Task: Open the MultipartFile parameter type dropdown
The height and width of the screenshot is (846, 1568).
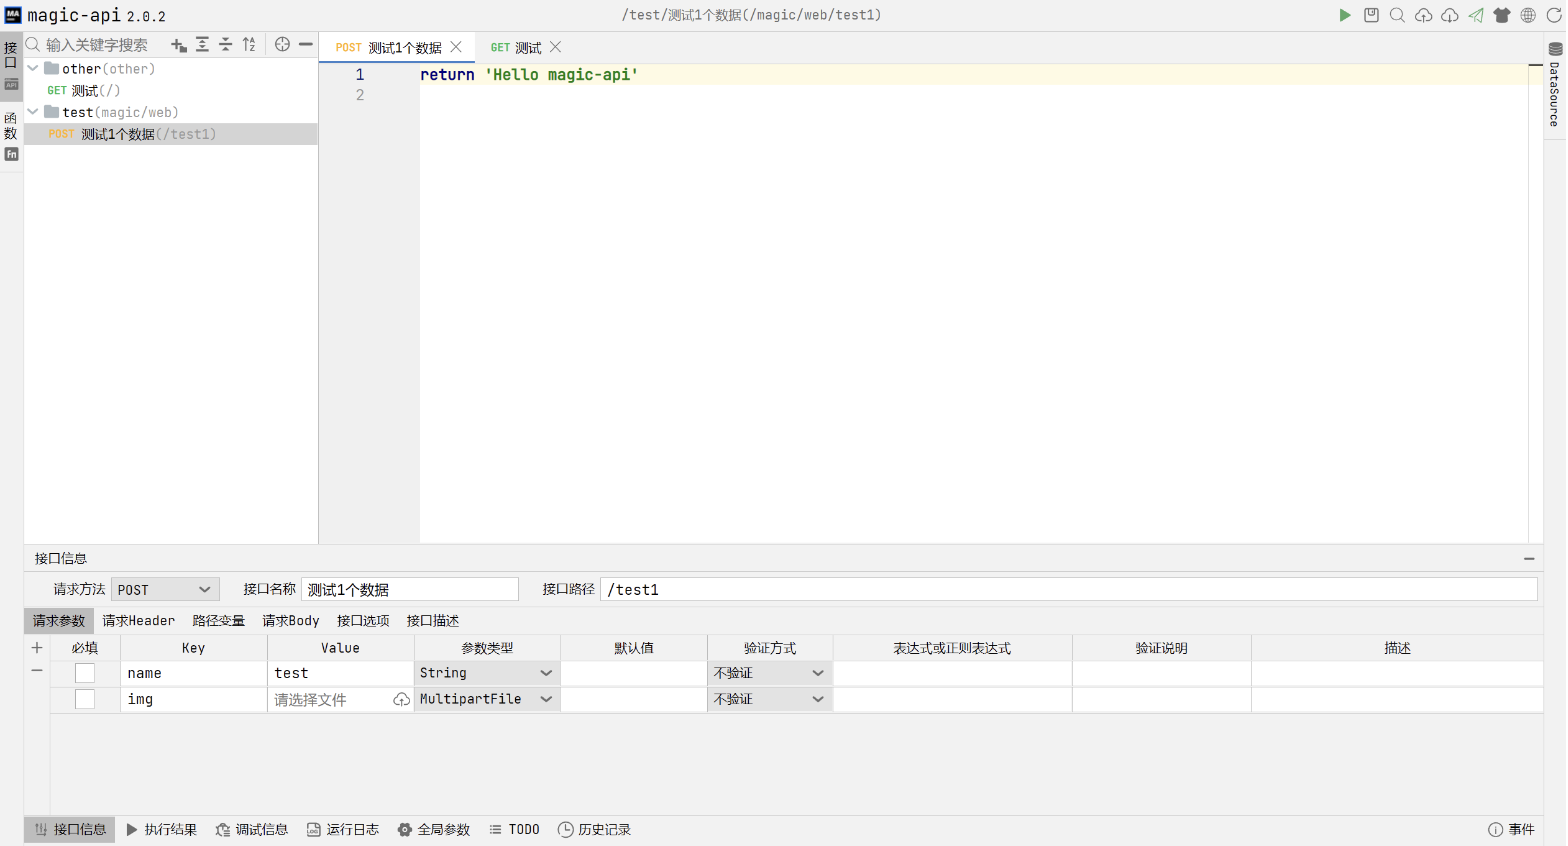Action: tap(487, 699)
